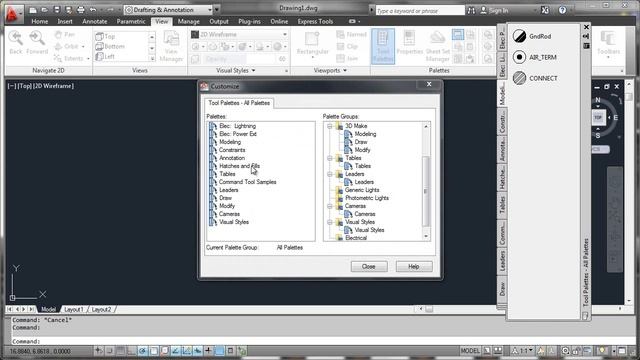The width and height of the screenshot is (640, 360).
Task: Collapse the Tables palette group node
Action: point(329,158)
